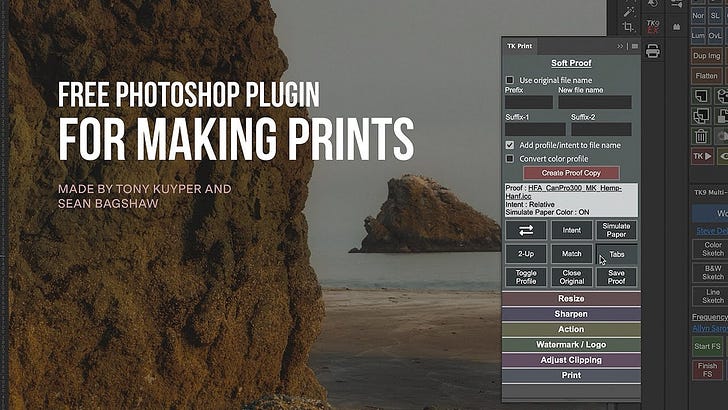Click the SL blend mode button
The width and height of the screenshot is (728, 410).
(x=715, y=16)
